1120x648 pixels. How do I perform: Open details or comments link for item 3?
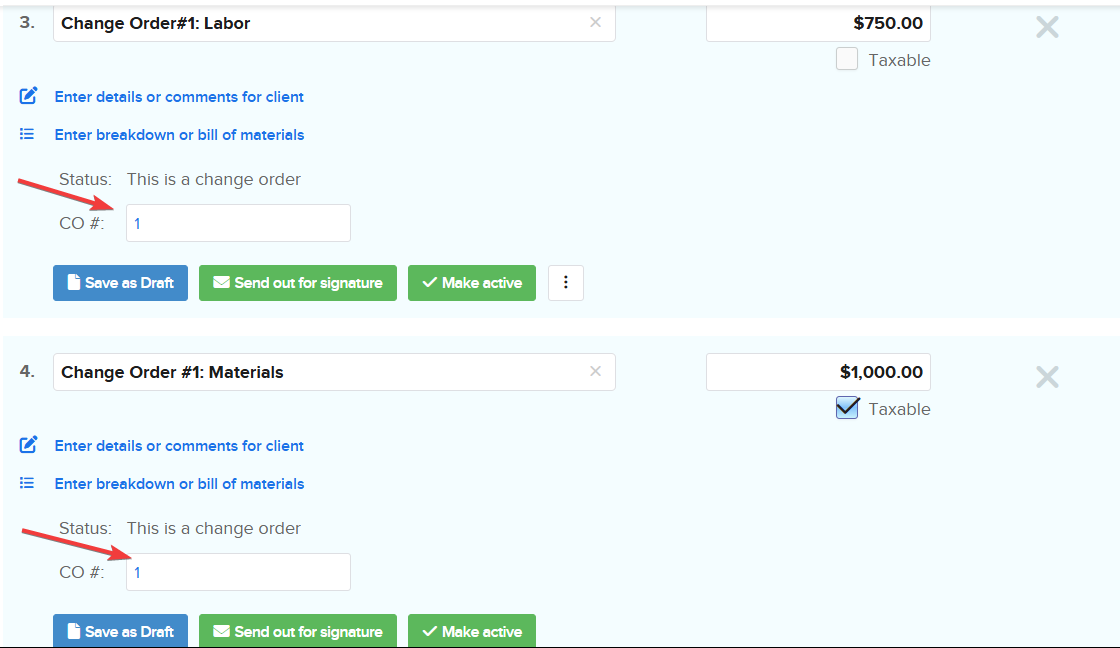click(x=179, y=97)
